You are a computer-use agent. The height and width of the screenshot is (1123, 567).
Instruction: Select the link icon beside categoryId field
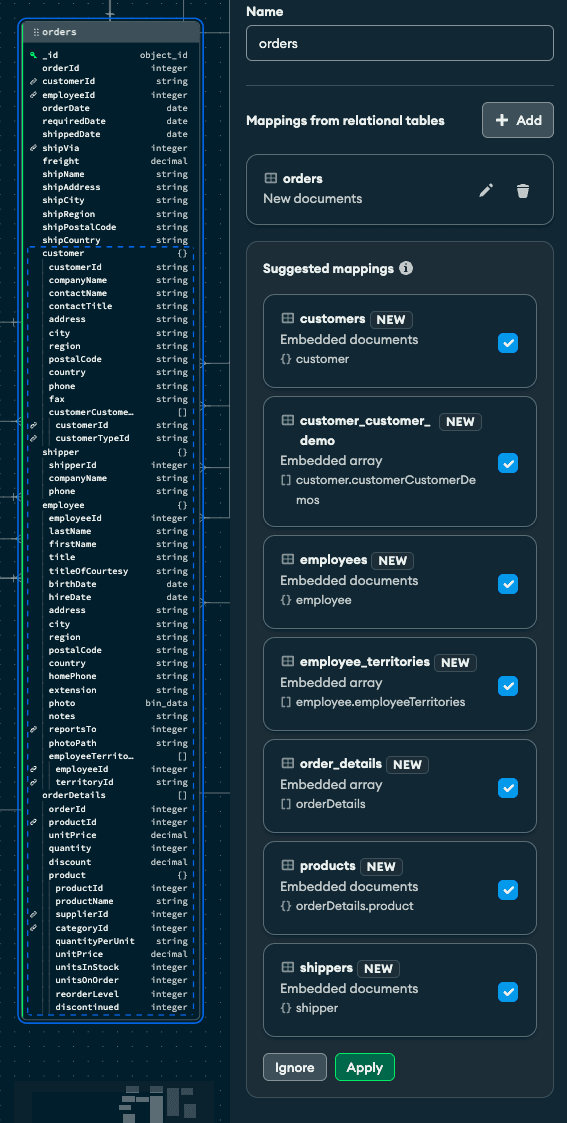(34, 928)
